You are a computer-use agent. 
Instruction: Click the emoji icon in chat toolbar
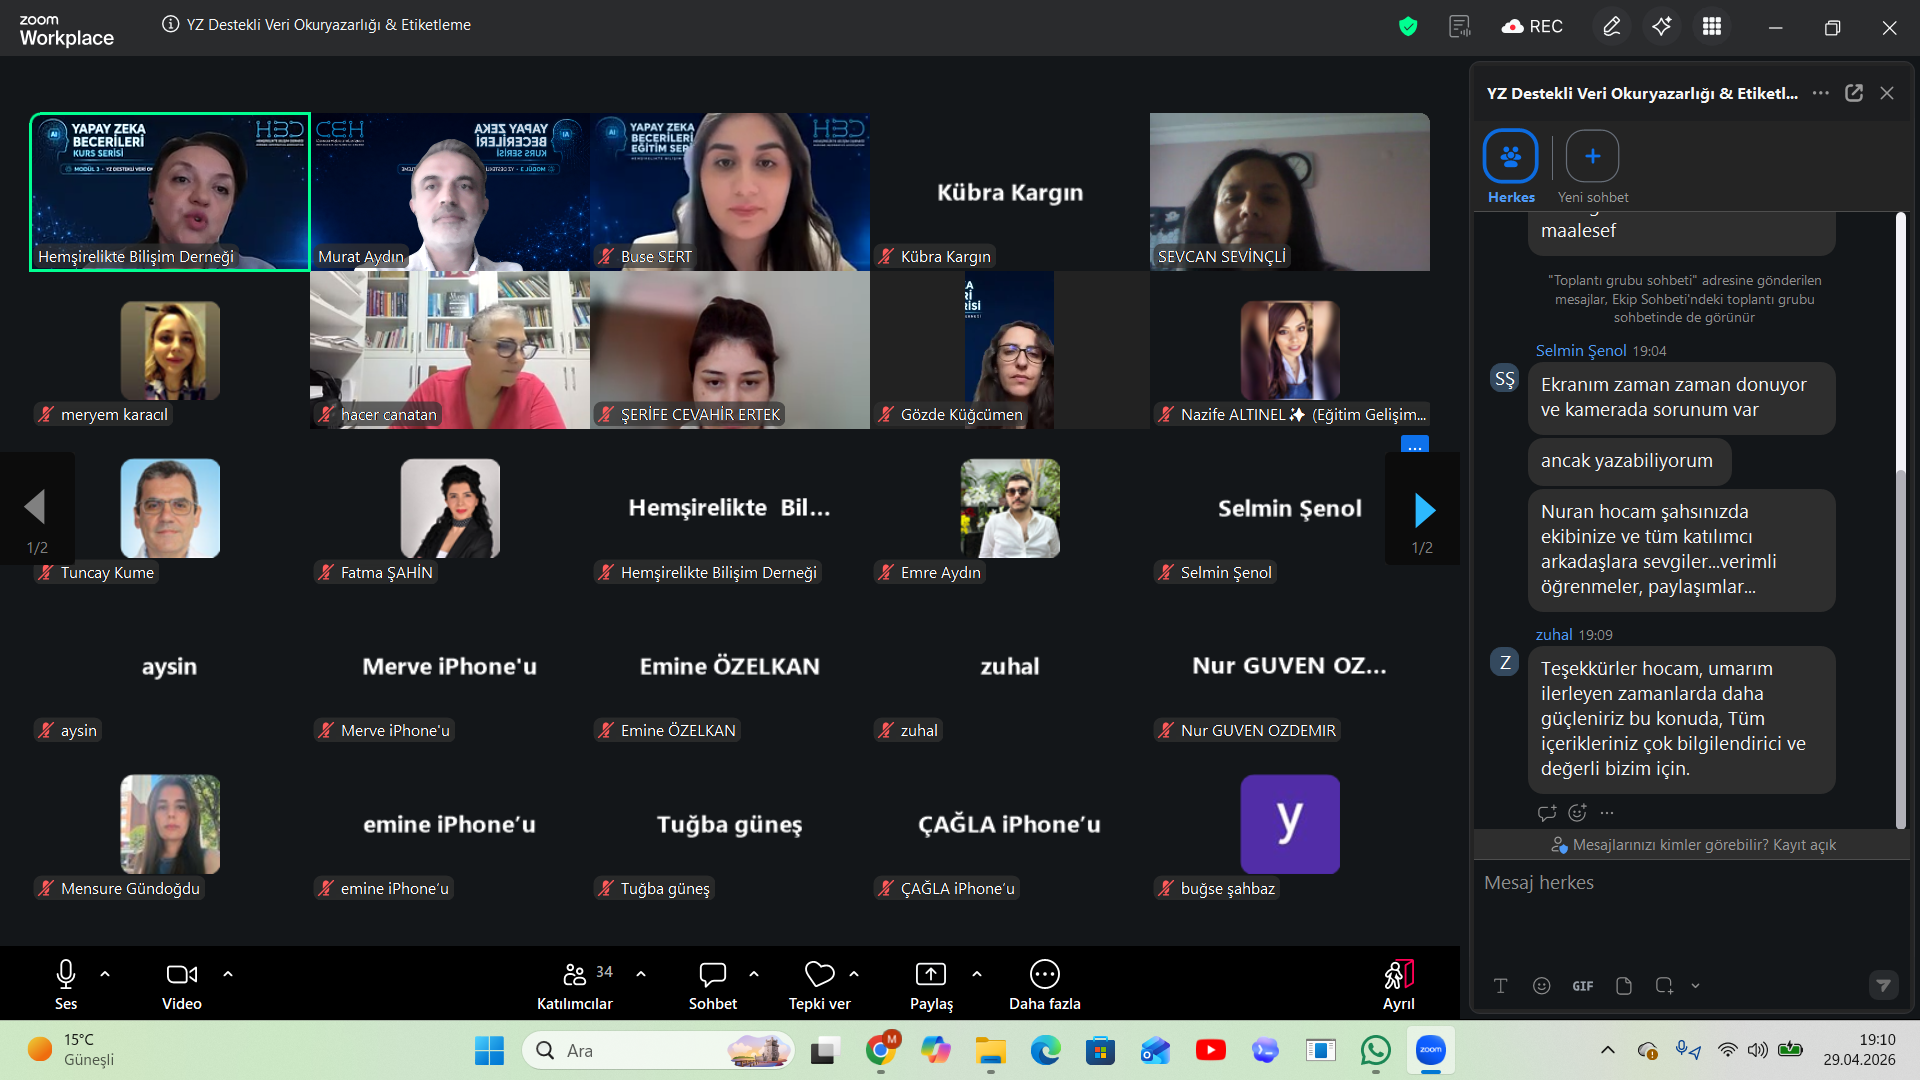(1541, 986)
